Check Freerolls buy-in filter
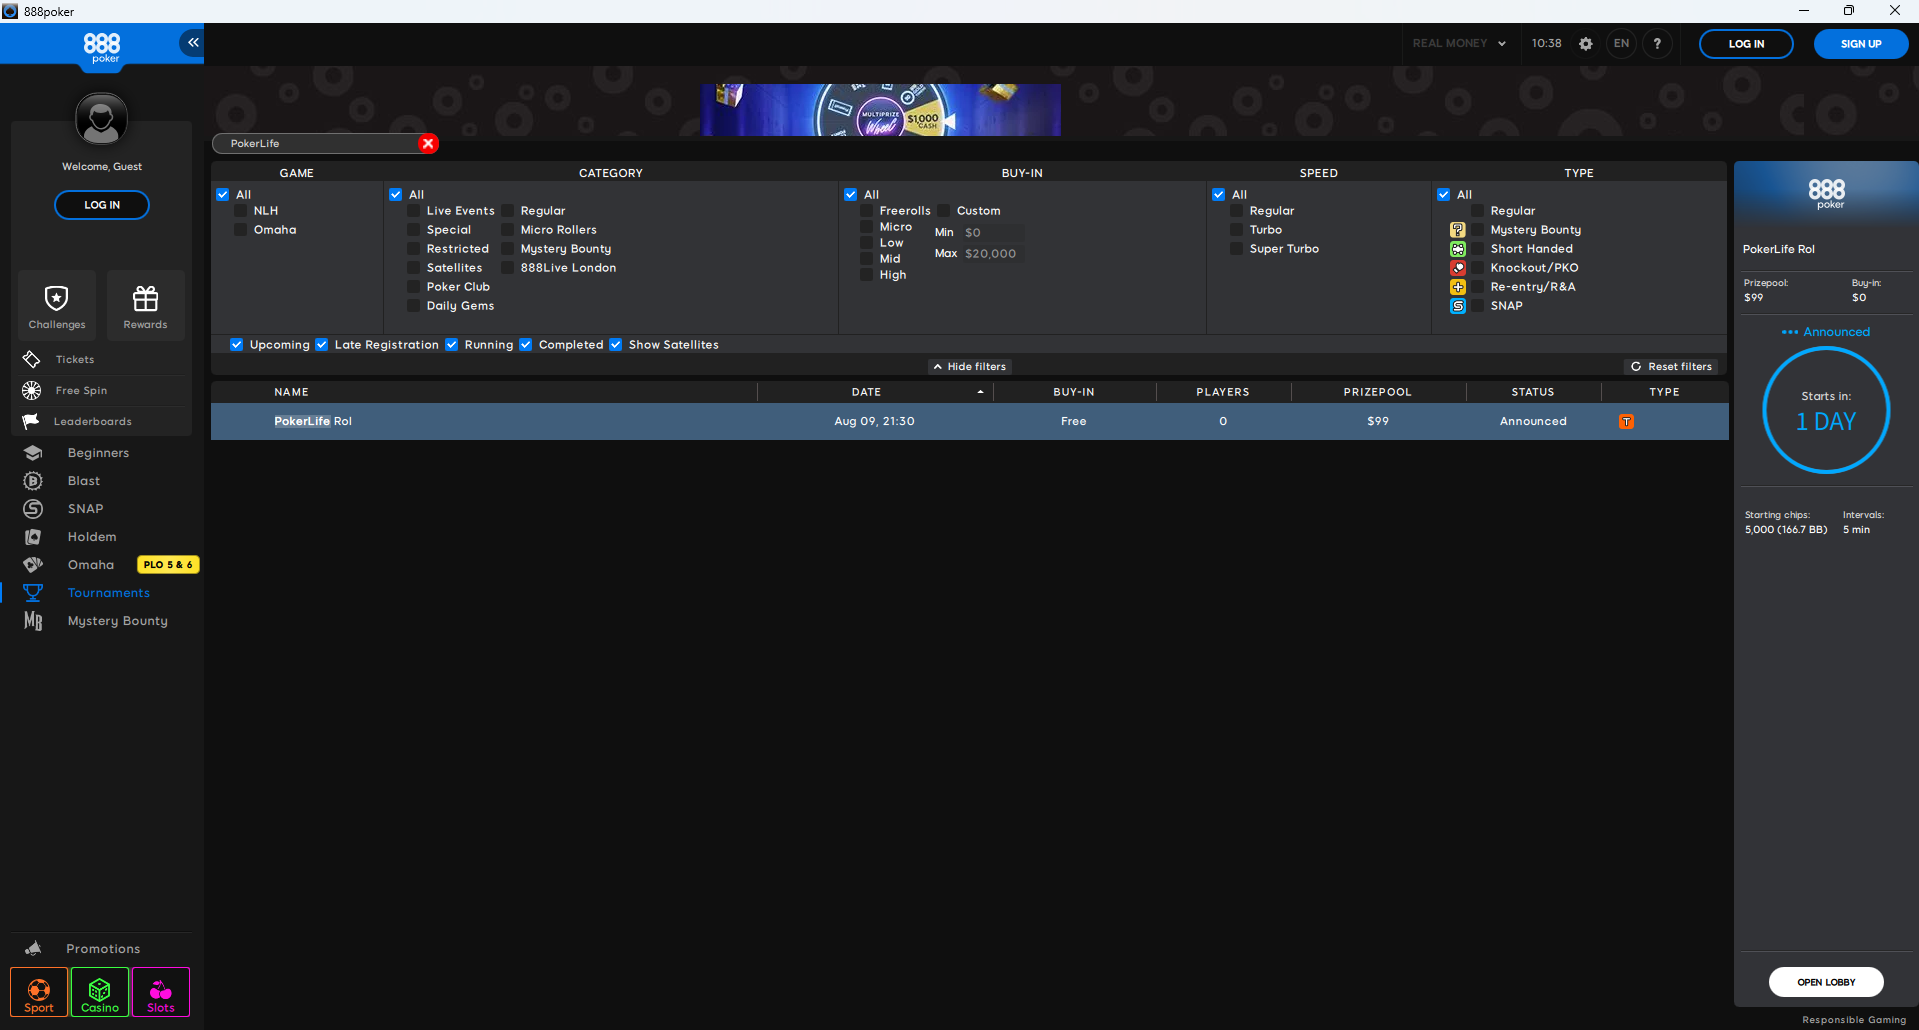The height and width of the screenshot is (1030, 1919). coord(867,211)
